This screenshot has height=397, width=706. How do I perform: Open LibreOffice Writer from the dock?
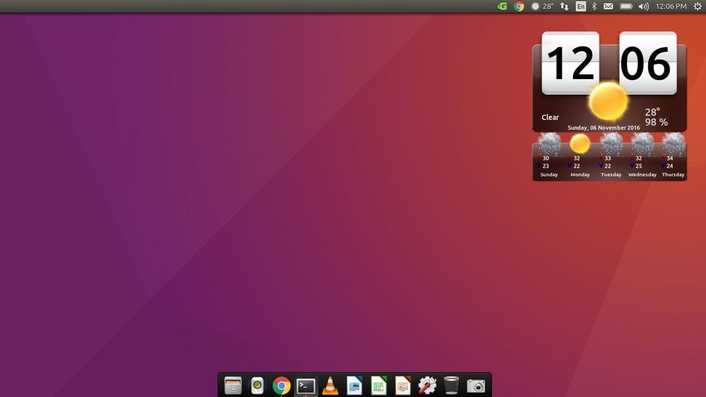(x=354, y=386)
